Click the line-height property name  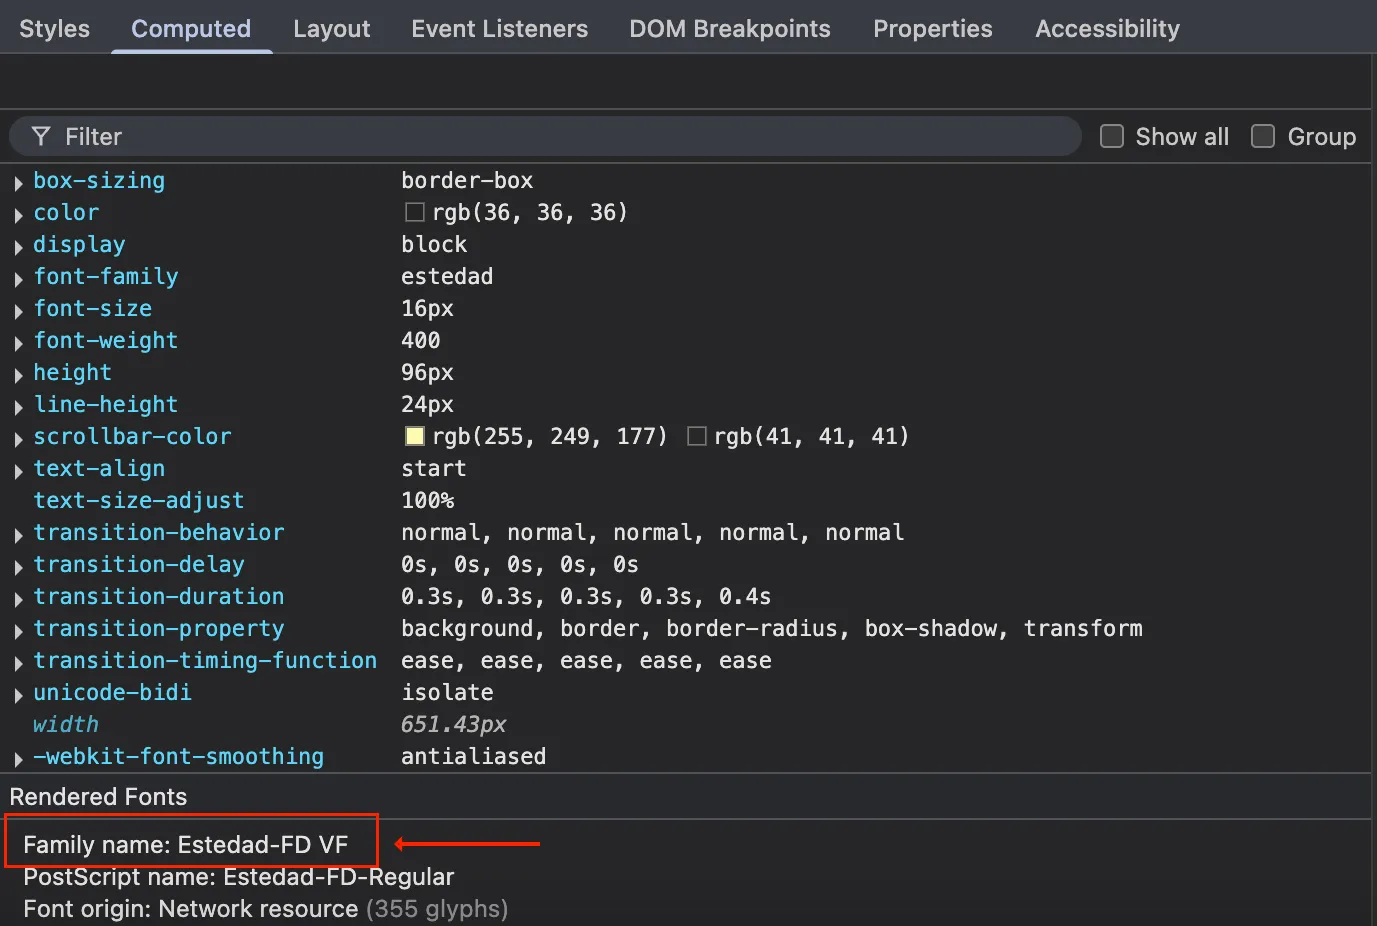[105, 404]
